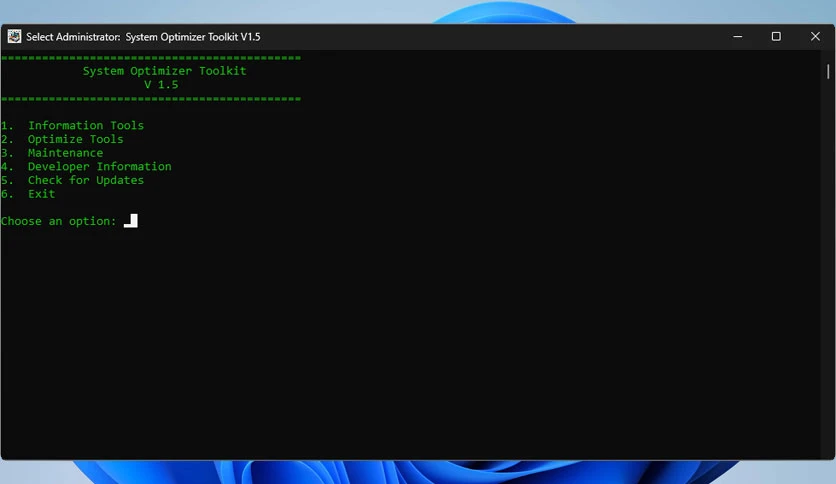Click the 'Developer Information' menu line
836x484 pixels.
pyautogui.click(x=86, y=167)
